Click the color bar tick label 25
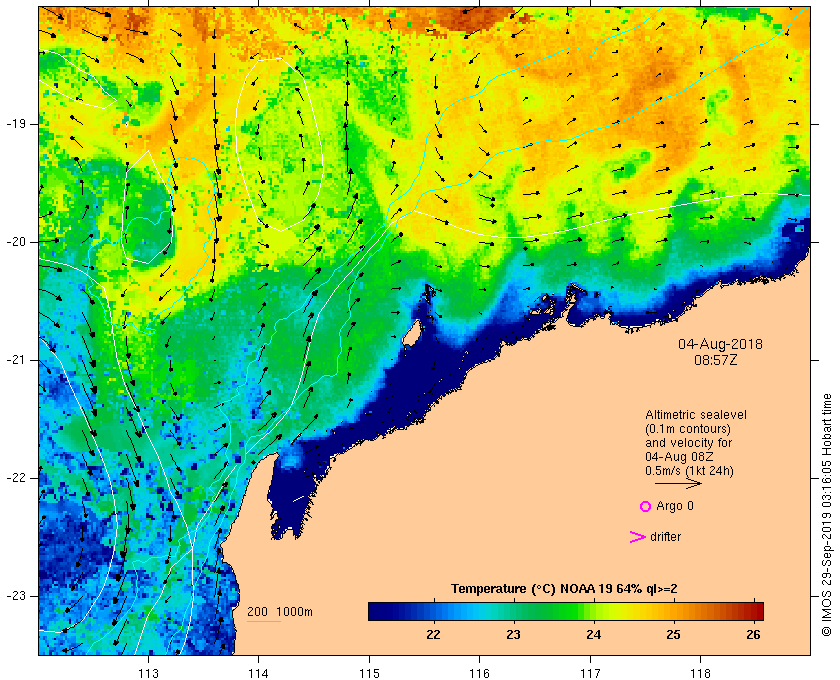Viewport: 840px width, 680px height. coord(673,635)
